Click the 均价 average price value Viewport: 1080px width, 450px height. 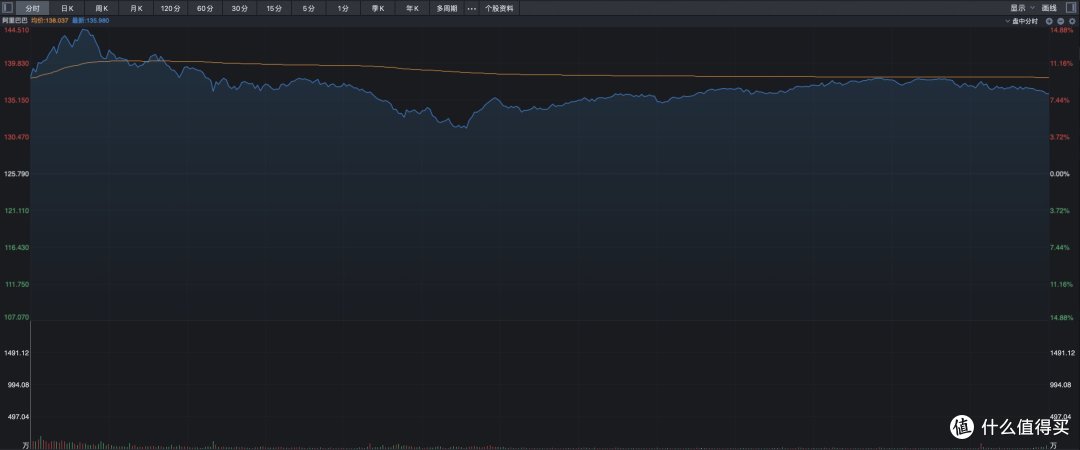(50, 21)
